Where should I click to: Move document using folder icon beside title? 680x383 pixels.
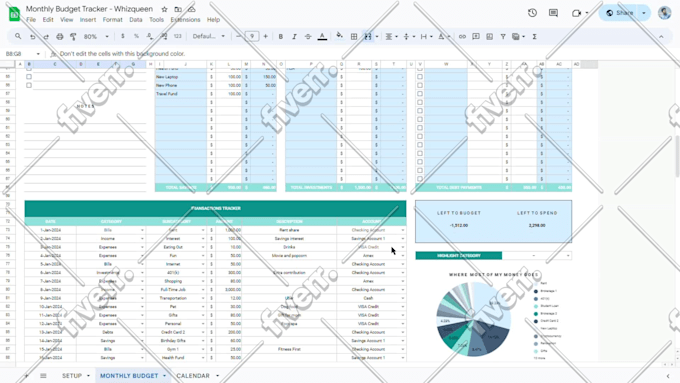pyautogui.click(x=178, y=9)
